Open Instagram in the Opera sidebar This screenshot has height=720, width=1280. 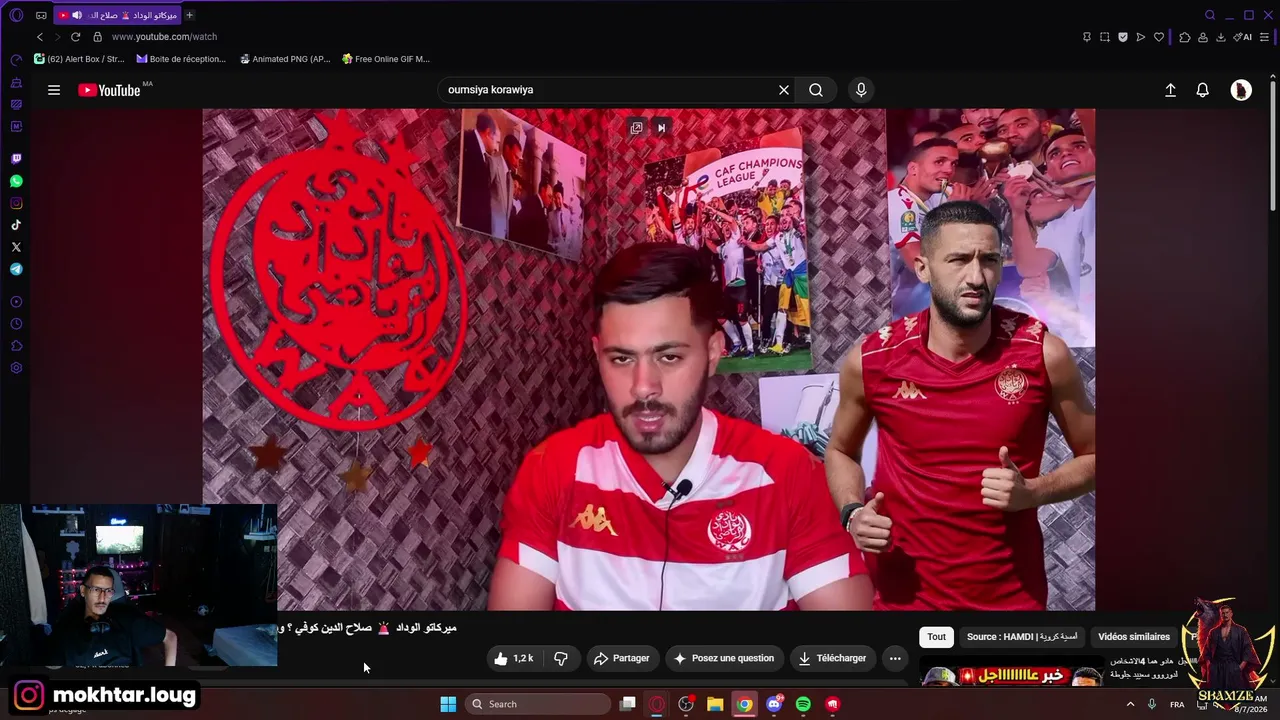pos(16,203)
